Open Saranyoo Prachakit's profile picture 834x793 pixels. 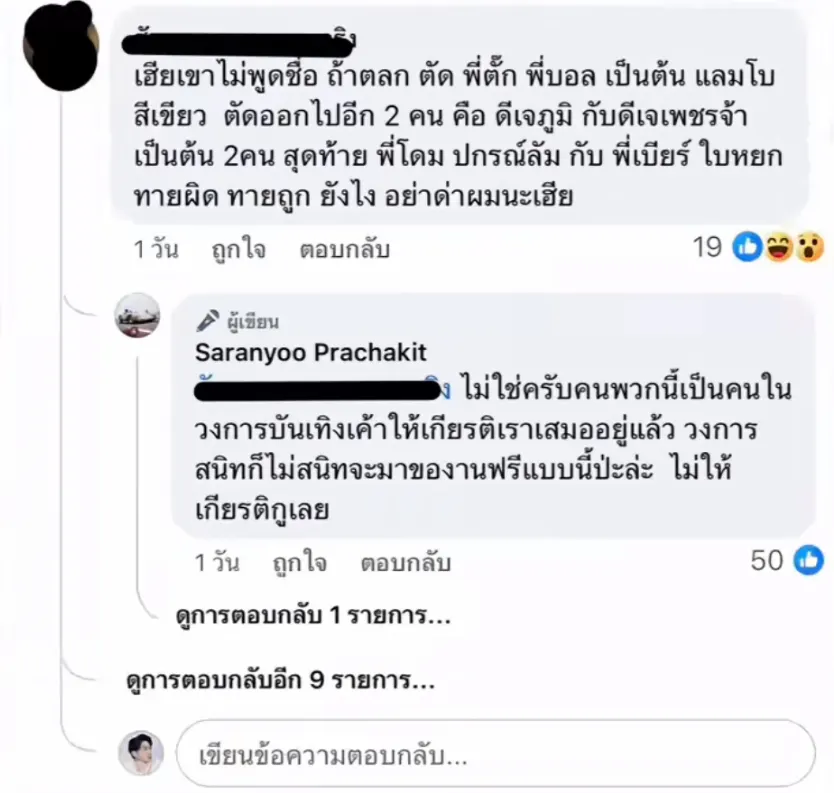coord(138,315)
